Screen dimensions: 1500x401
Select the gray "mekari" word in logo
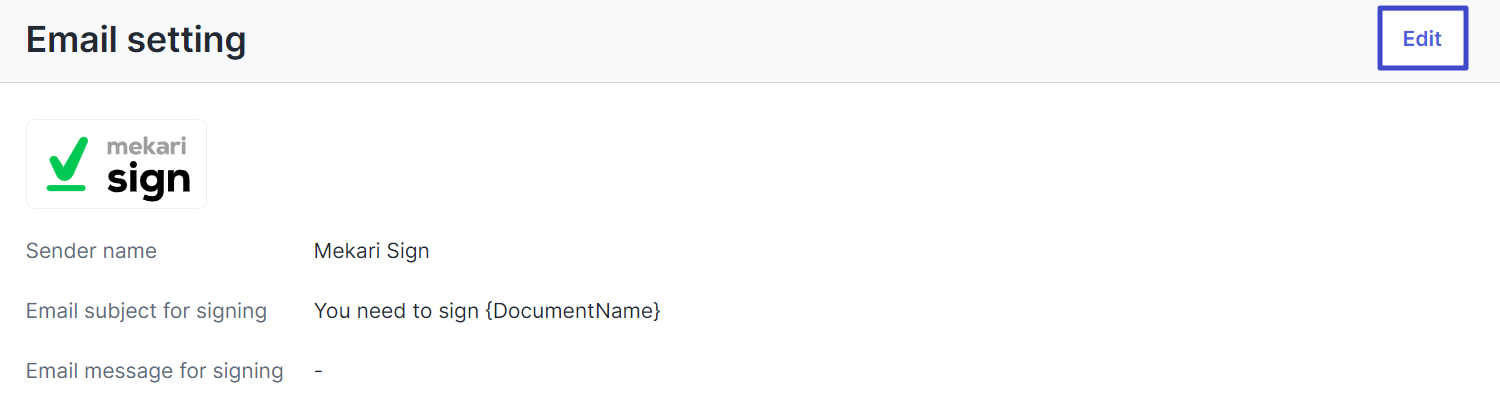(x=146, y=146)
